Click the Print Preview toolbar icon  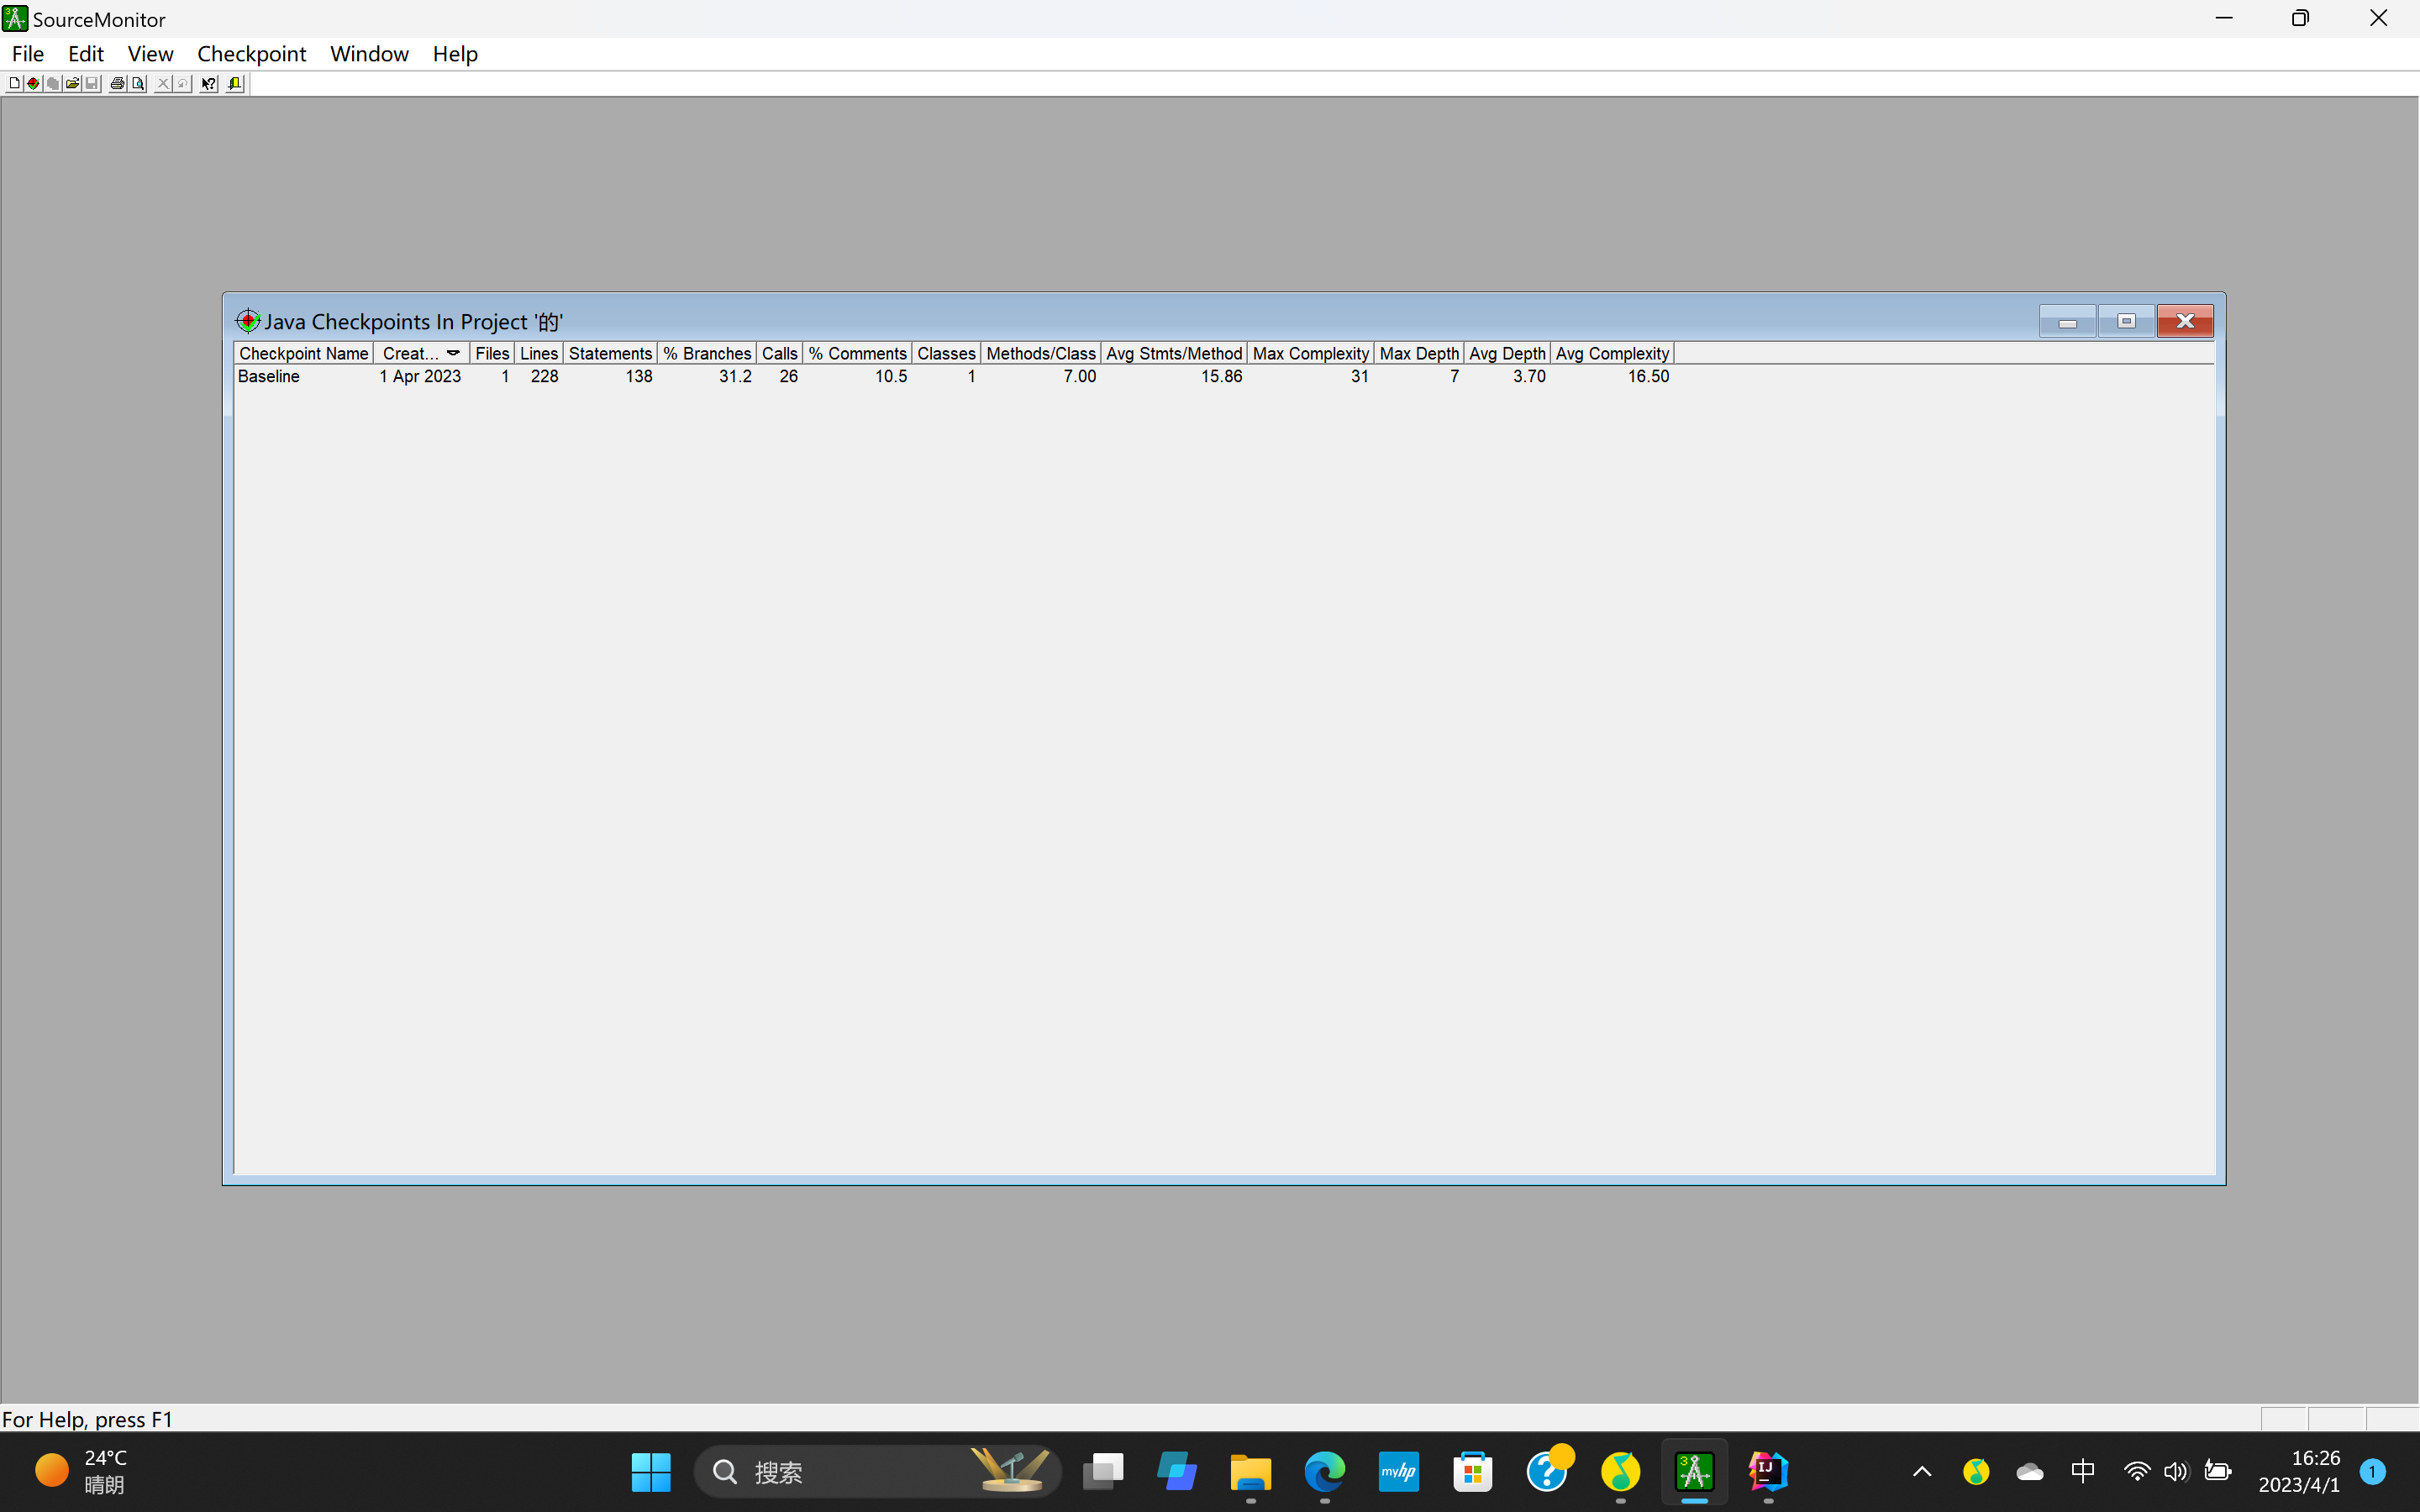click(138, 84)
